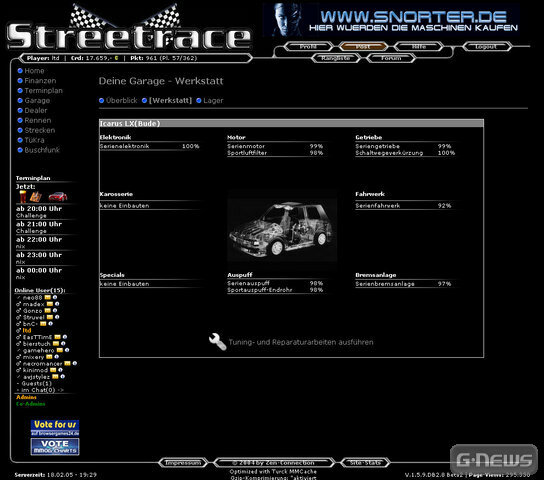The height and width of the screenshot is (480, 544).
Task: Click the Serienmotor part row
Action: click(x=275, y=146)
